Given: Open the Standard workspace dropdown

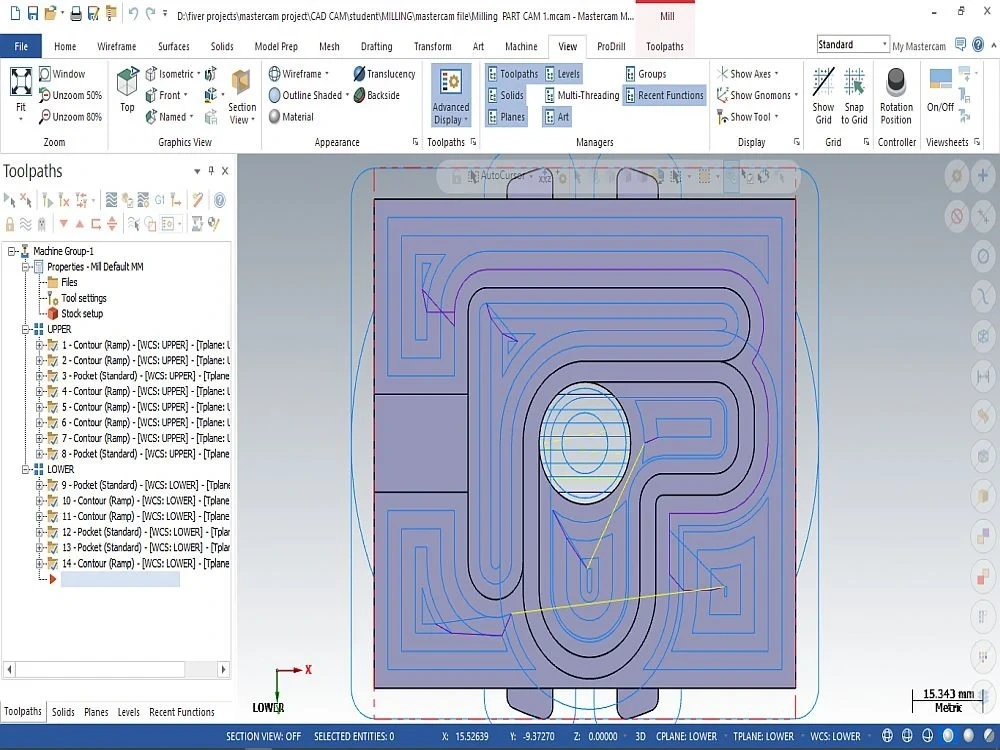Looking at the screenshot, I should 885,44.
